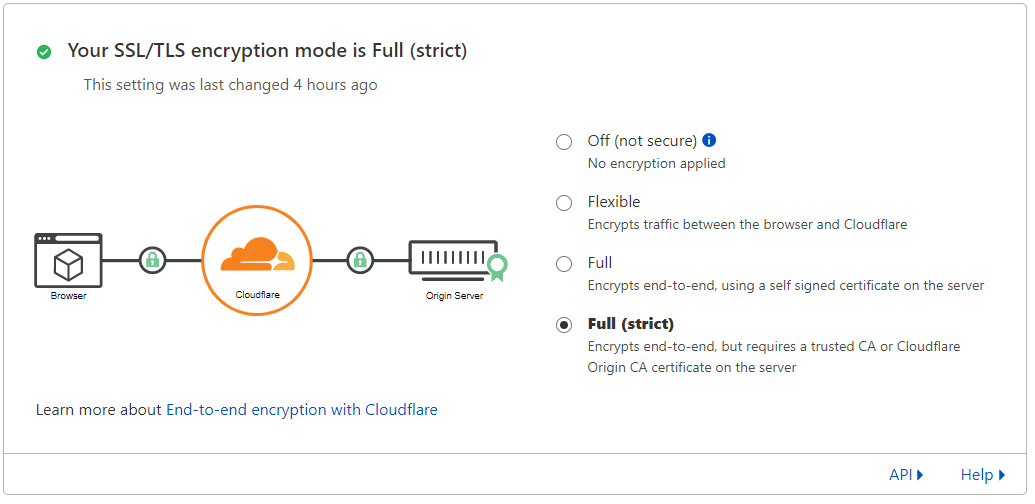Click the orange Cloudflare cloud logo
1035x504 pixels.
[x=257, y=255]
